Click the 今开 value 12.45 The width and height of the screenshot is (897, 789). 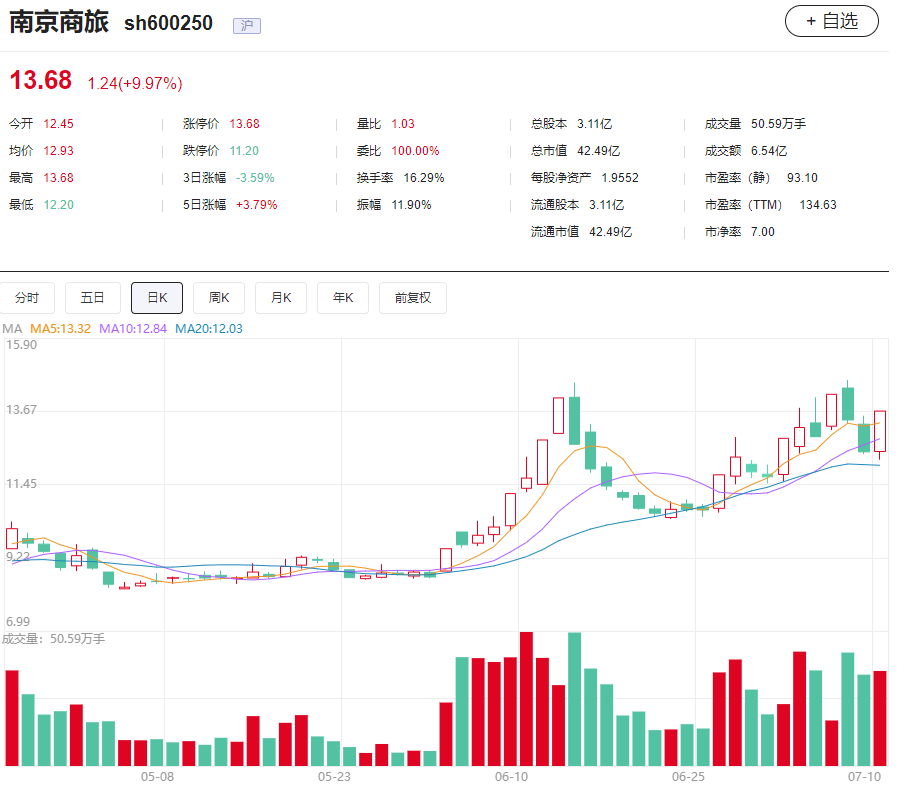pos(58,124)
